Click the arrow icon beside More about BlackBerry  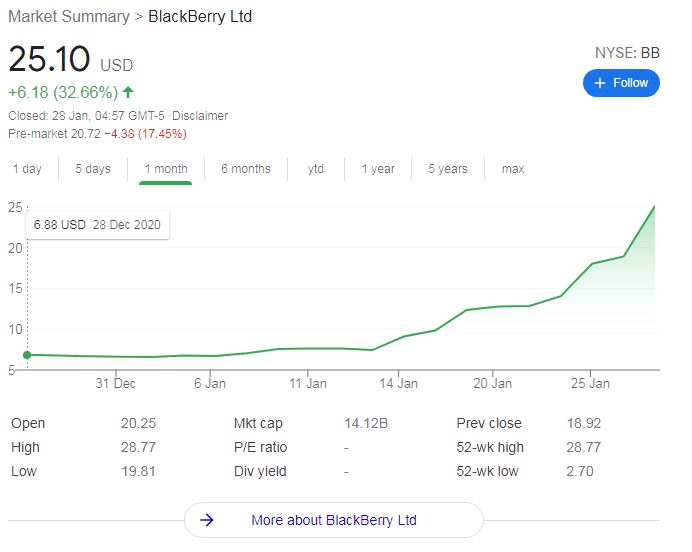coord(207,520)
